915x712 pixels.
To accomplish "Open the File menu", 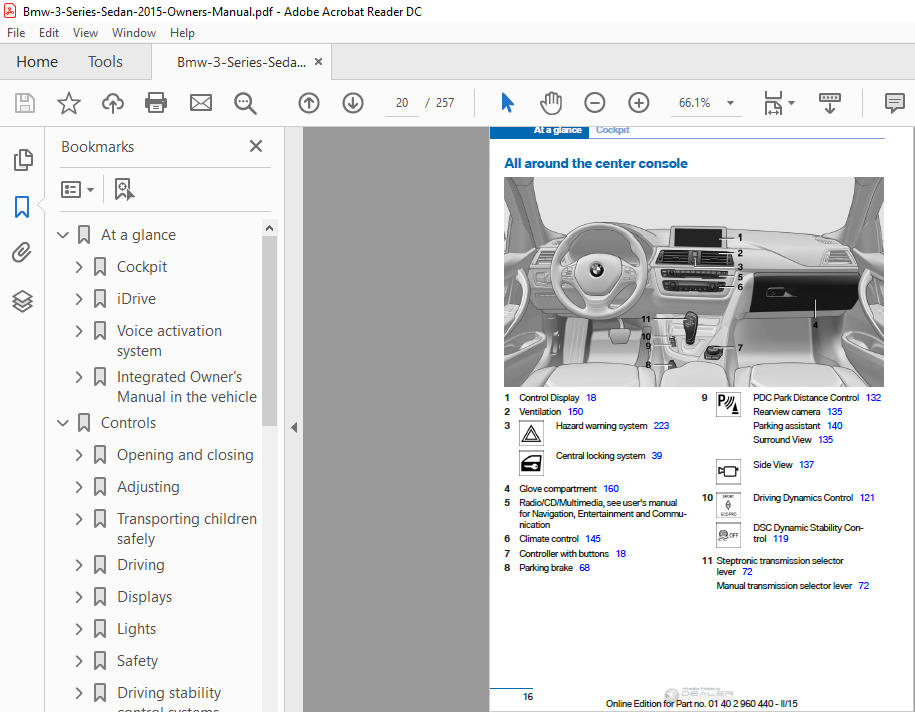I will (16, 33).
